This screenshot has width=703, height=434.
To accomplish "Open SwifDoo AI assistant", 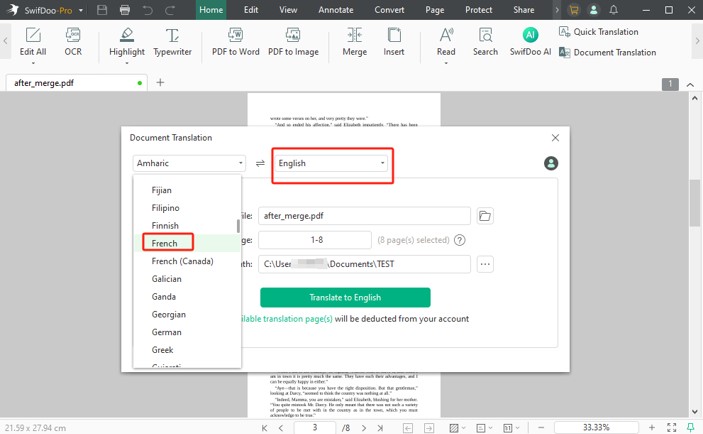I will [x=530, y=41].
